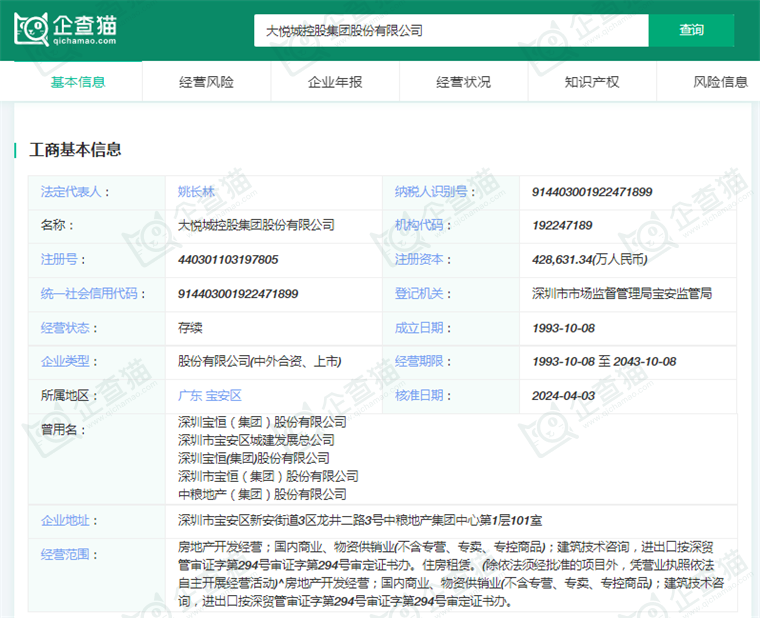Select operating status value 存续
The image size is (760, 618).
pos(190,328)
